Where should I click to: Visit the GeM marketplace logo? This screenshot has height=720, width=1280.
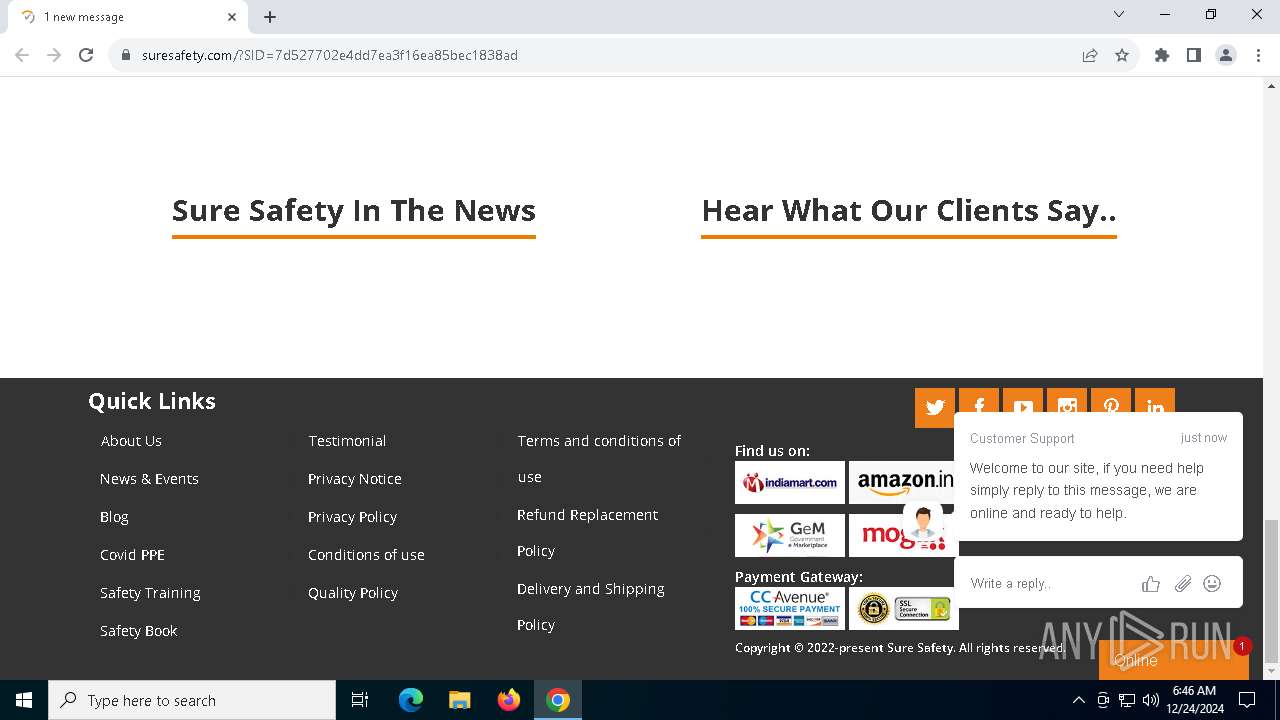790,536
